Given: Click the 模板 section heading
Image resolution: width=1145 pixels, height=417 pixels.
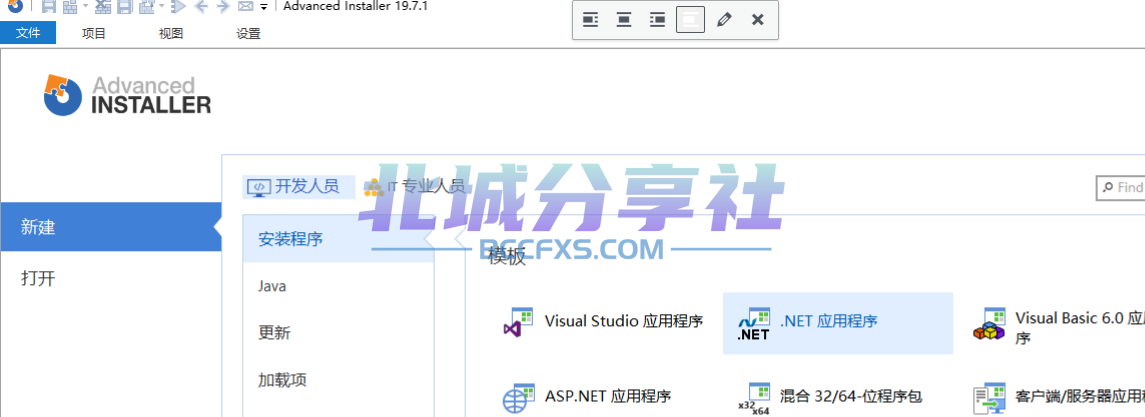Looking at the screenshot, I should tap(506, 256).
